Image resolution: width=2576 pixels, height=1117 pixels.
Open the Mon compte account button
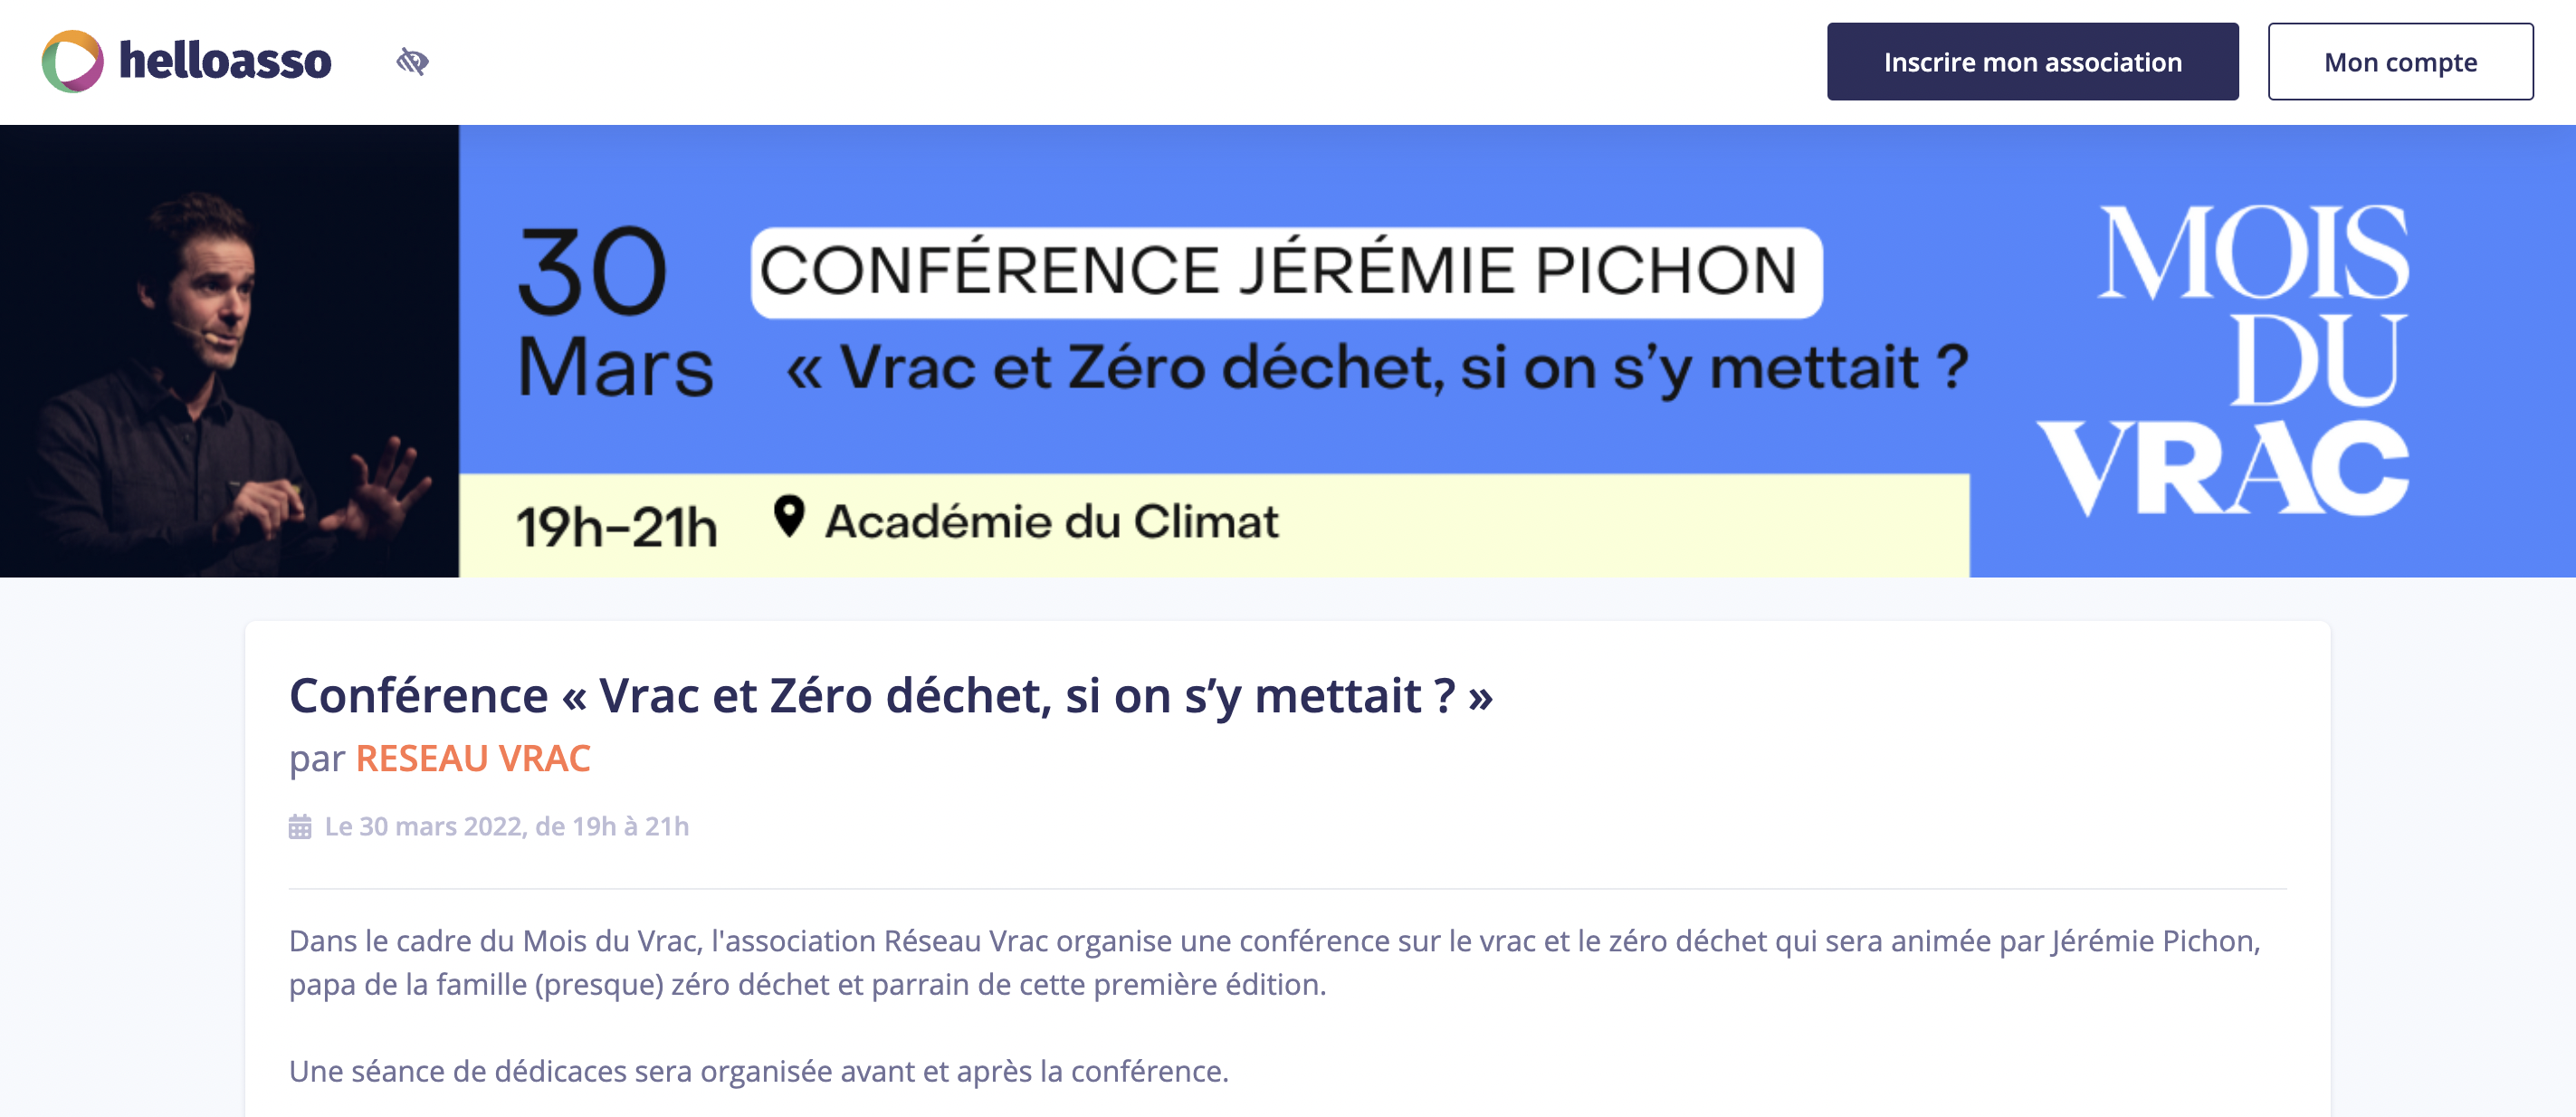point(2399,62)
